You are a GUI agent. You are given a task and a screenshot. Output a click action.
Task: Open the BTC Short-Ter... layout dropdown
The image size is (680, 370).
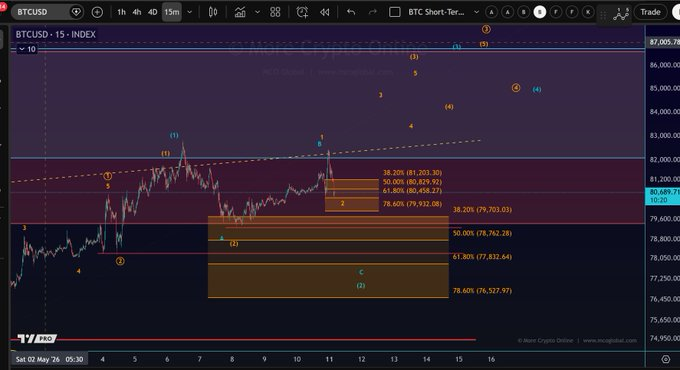tap(443, 12)
